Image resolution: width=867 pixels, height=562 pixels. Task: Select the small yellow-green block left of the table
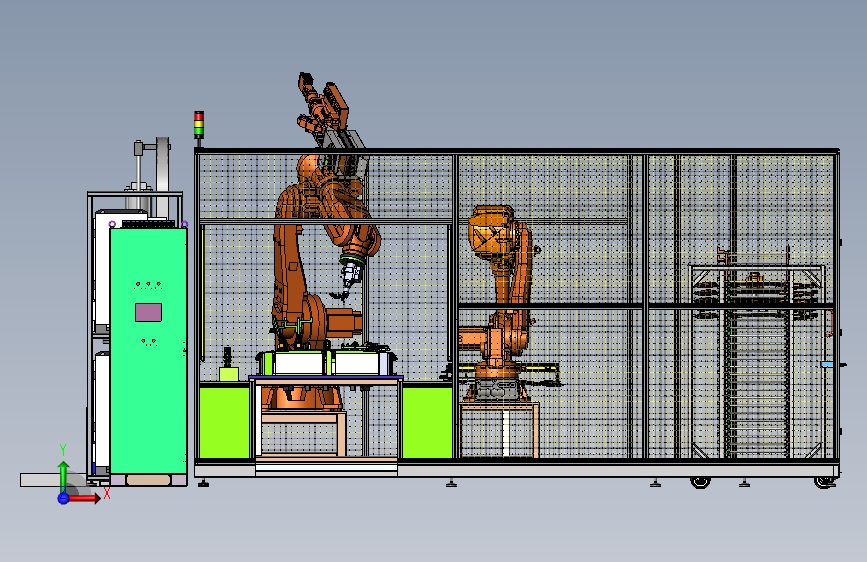click(x=229, y=374)
